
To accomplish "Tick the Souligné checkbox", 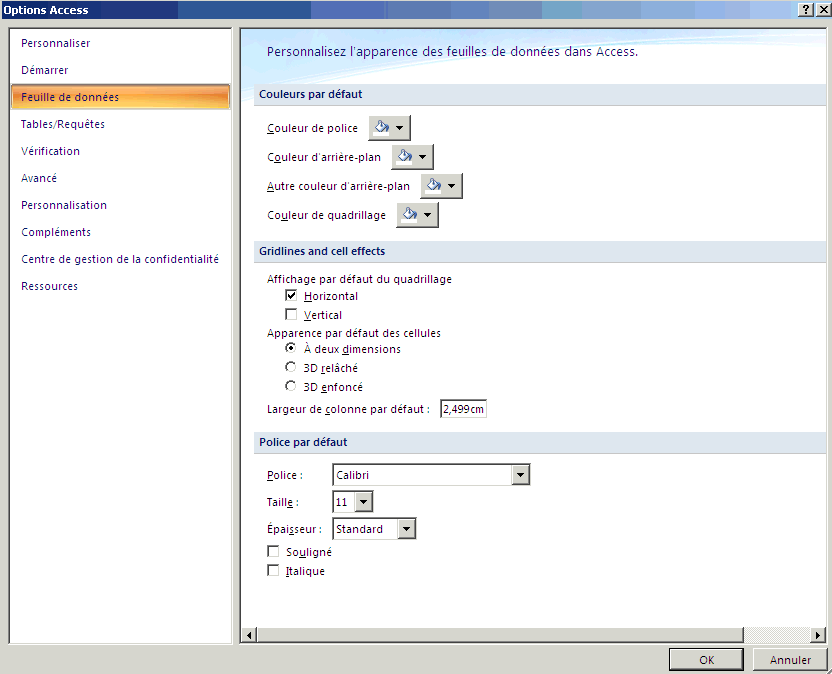I will [274, 552].
